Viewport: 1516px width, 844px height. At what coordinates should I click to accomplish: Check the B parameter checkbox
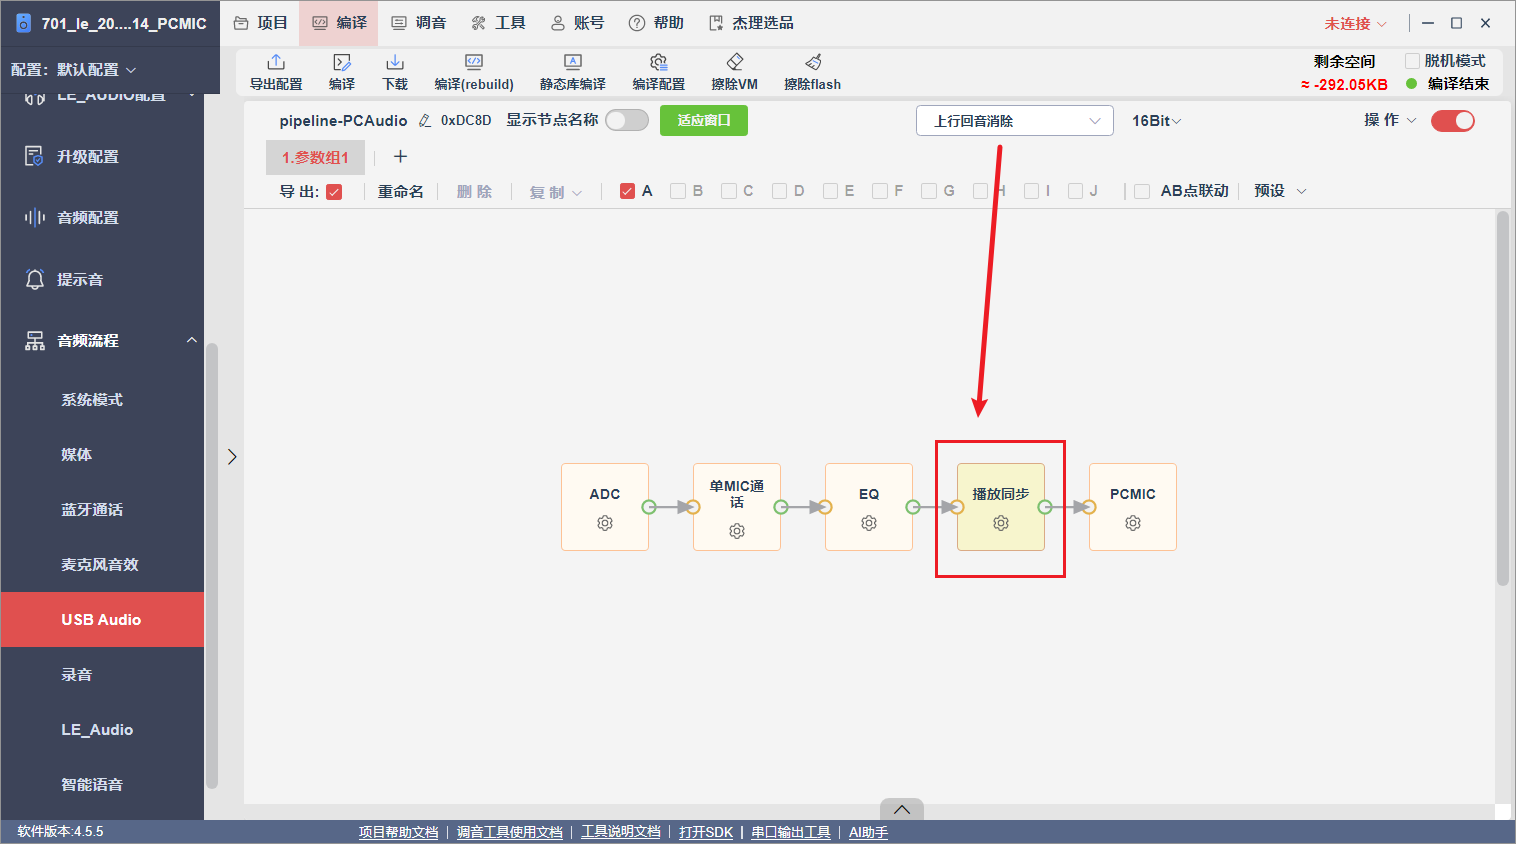point(678,191)
